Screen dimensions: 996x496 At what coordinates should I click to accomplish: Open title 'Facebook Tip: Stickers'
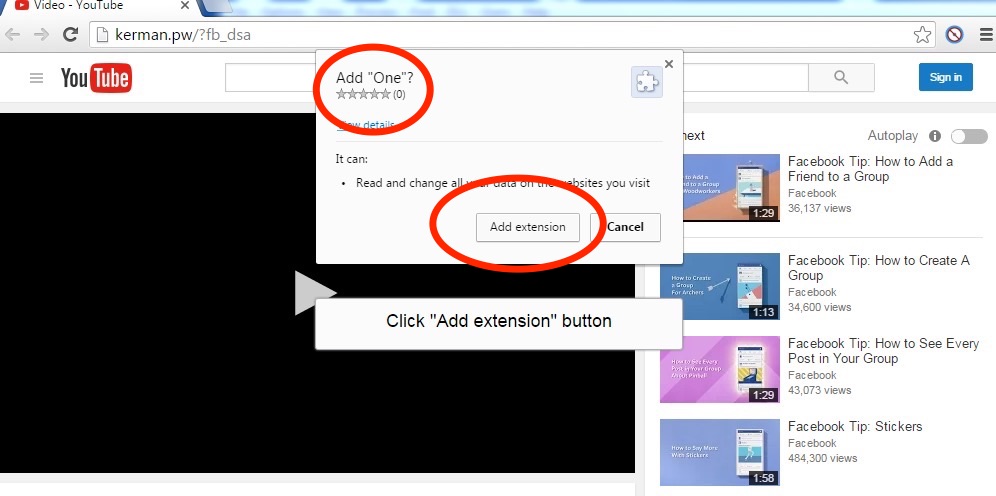[855, 426]
